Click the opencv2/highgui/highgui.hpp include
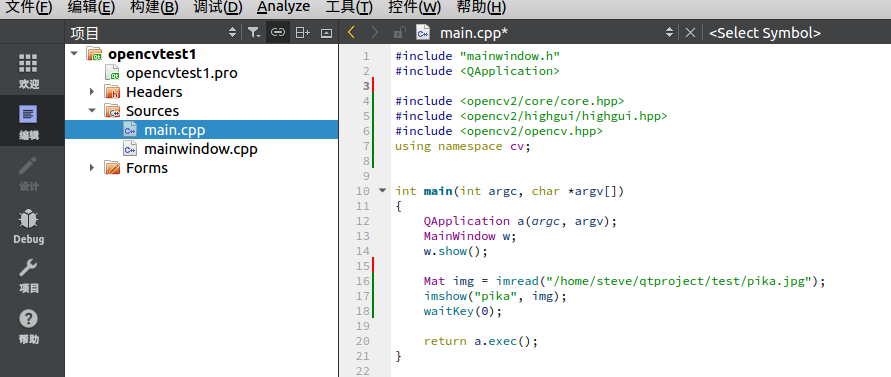This screenshot has height=377, width=891. 564,116
